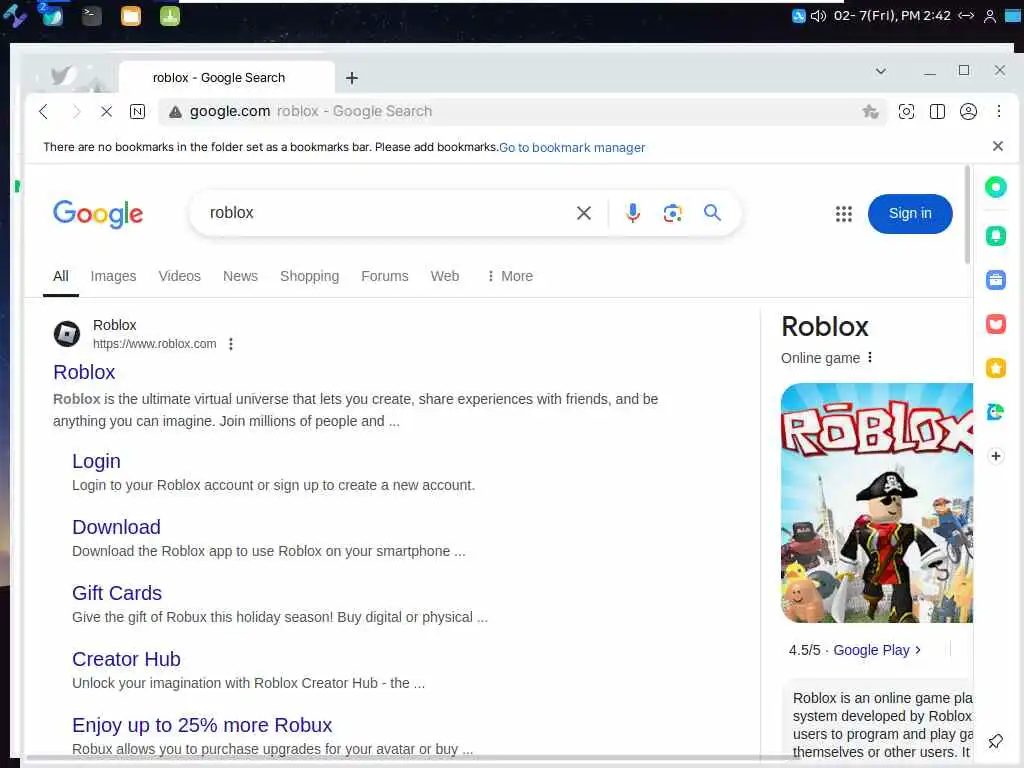
Task: Open the user account icon in top panel
Action: click(989, 16)
